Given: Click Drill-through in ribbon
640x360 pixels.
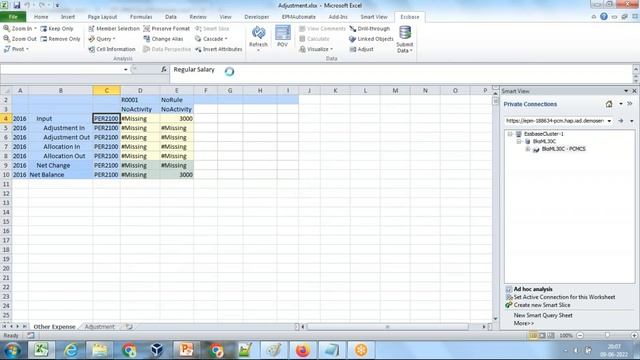Looking at the screenshot, I should click(x=370, y=29).
